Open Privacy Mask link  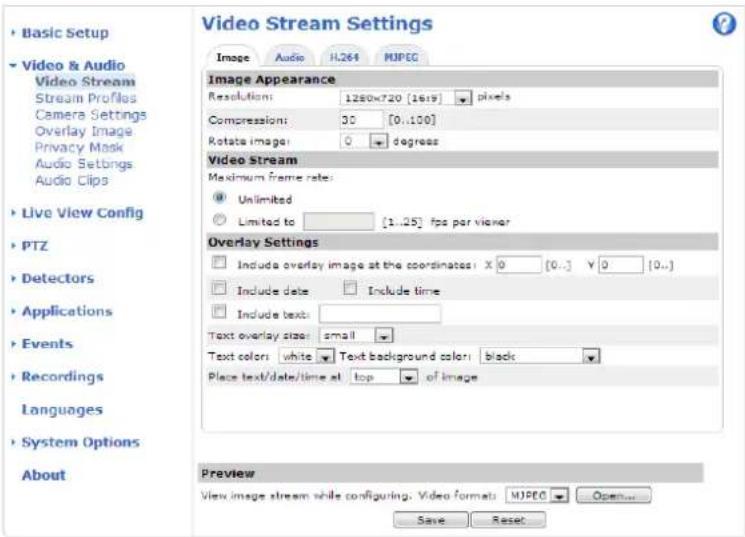pyautogui.click(x=79, y=147)
